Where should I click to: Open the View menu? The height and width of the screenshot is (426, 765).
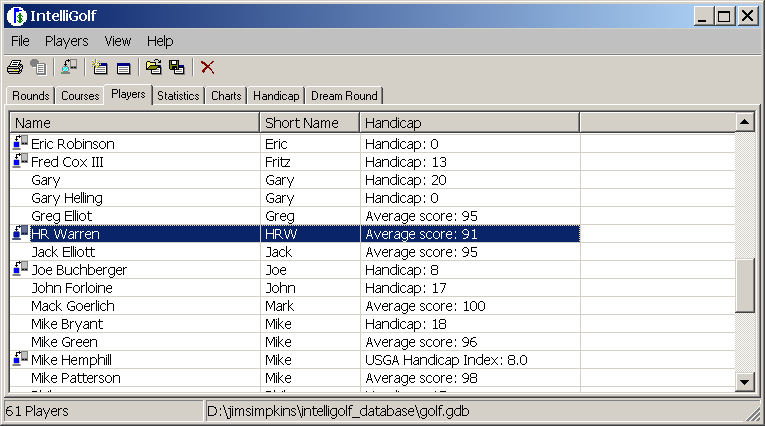coord(118,41)
